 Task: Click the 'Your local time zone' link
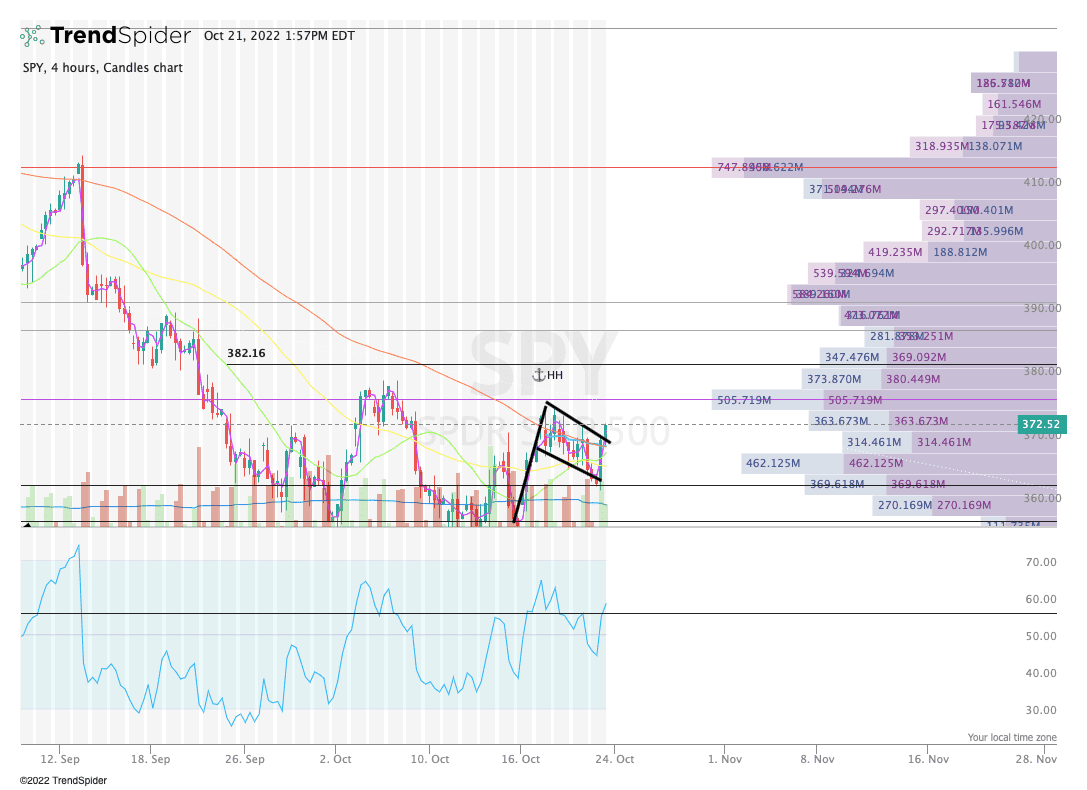pyautogui.click(x=1011, y=737)
